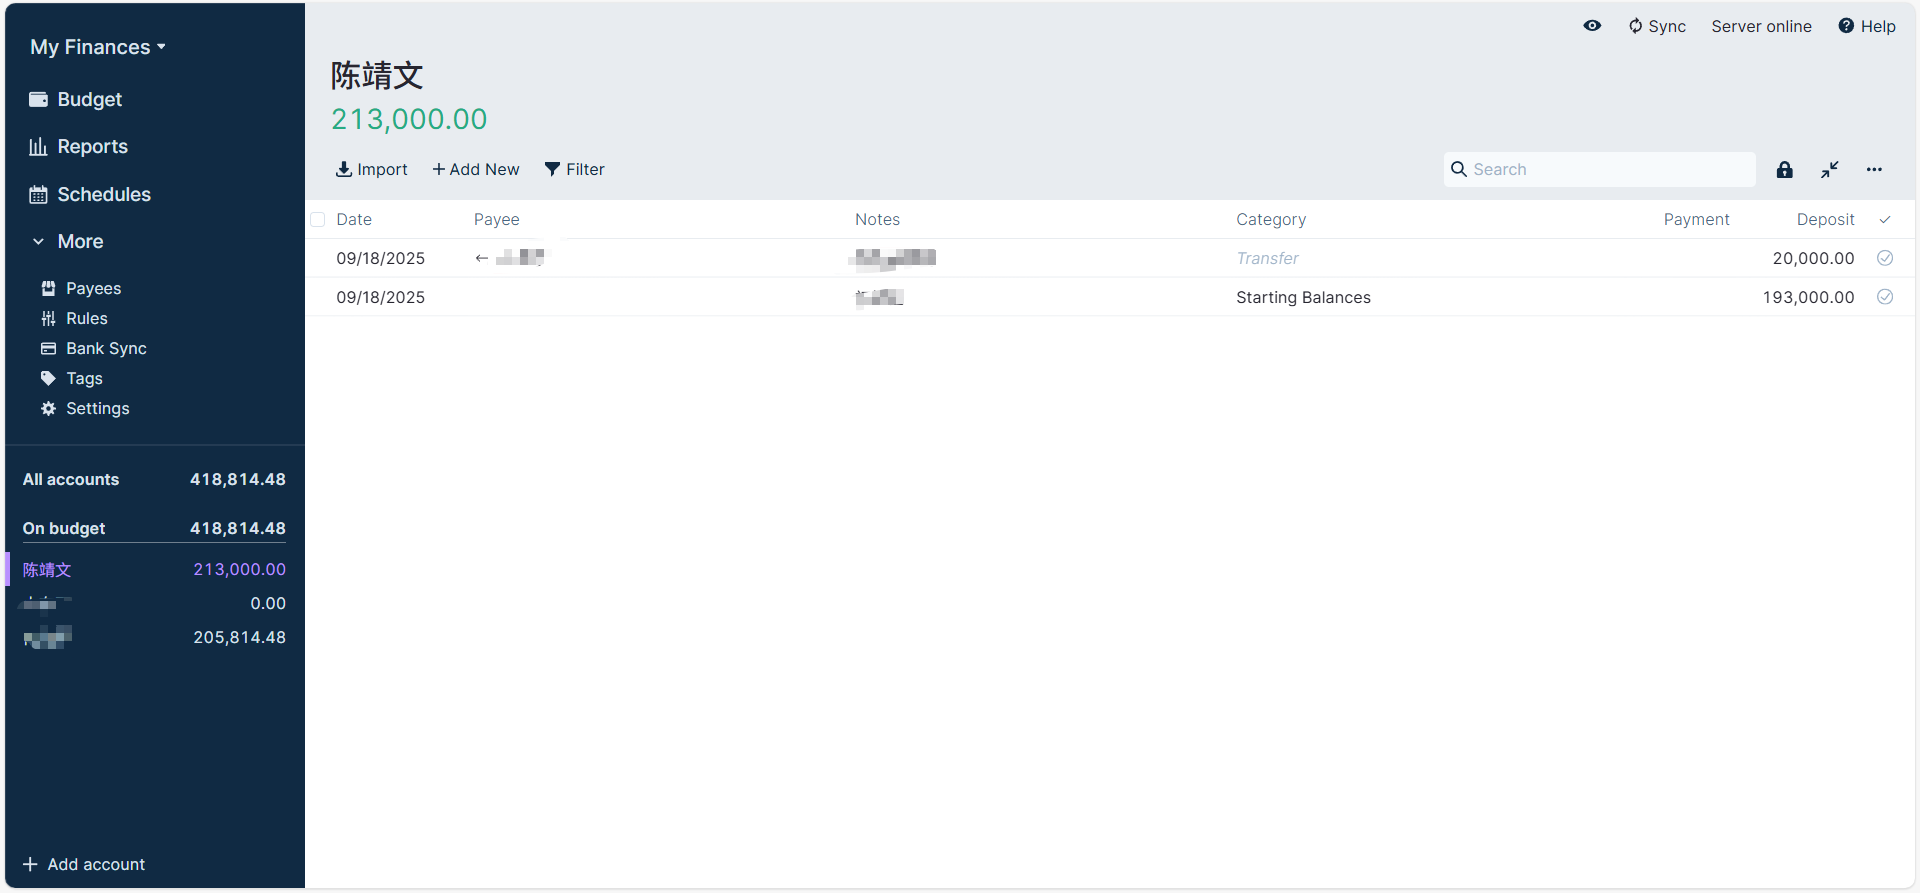Open the Filter options
This screenshot has height=893, width=1920.
click(x=574, y=170)
